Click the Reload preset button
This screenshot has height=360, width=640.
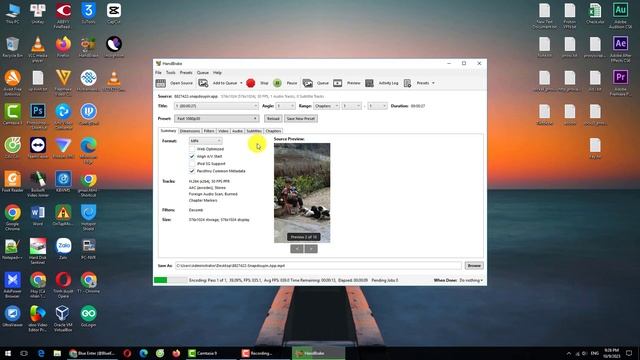click(273, 119)
